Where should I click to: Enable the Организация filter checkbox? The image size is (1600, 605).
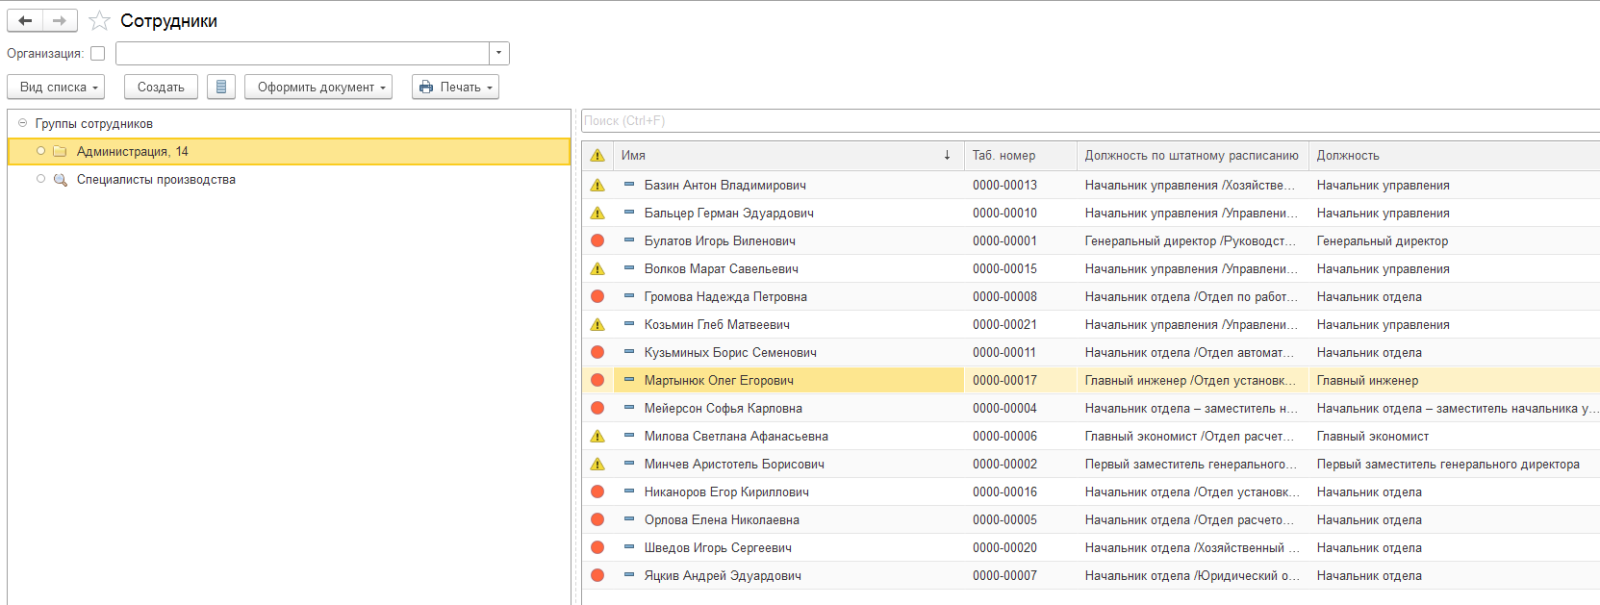point(98,54)
